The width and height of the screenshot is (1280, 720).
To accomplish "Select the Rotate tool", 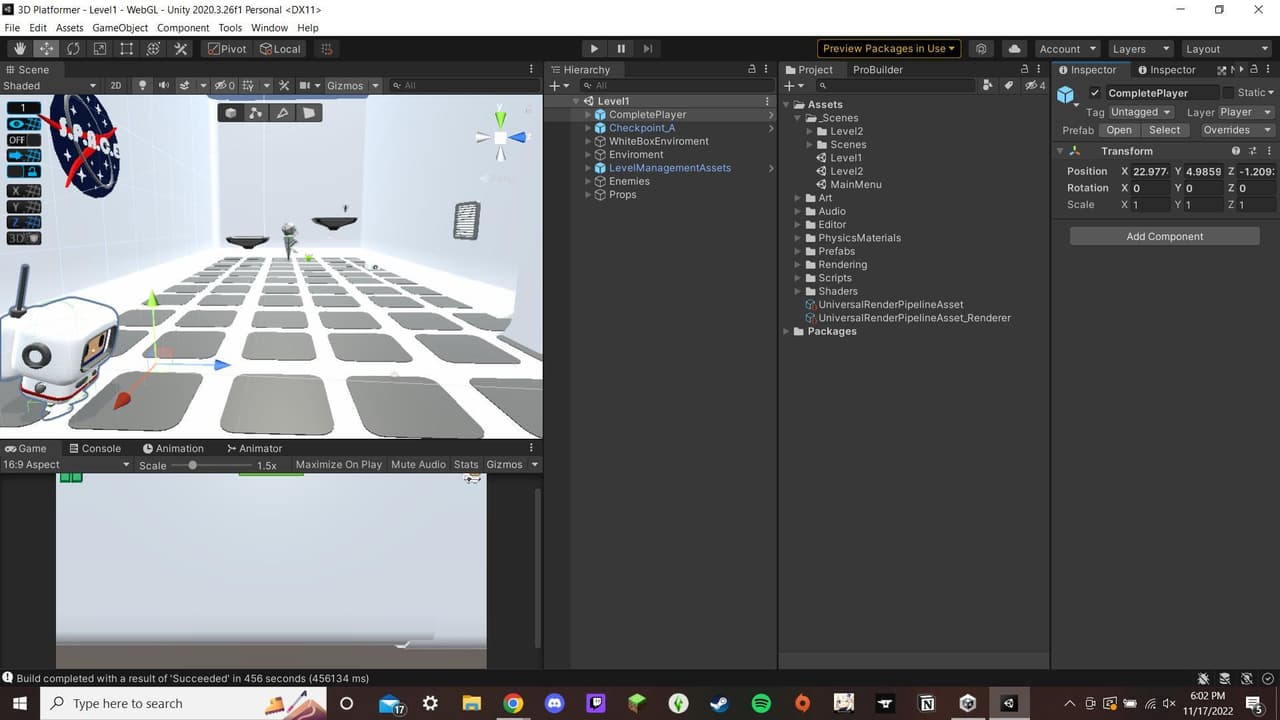I will click(x=73, y=48).
